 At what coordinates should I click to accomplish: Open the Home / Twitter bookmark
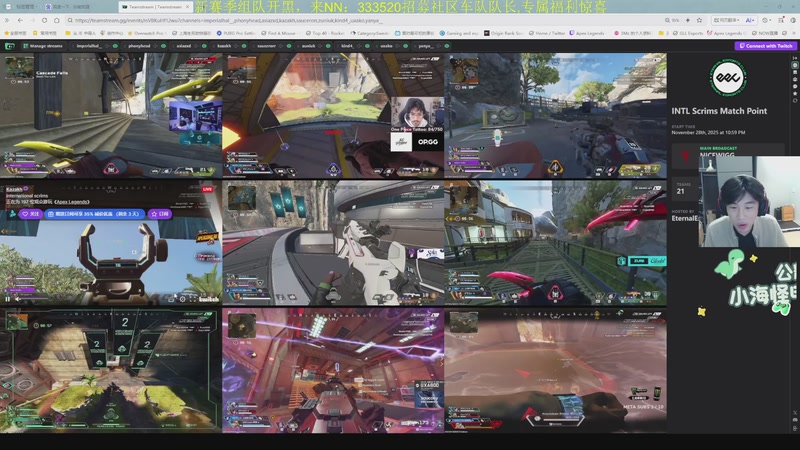point(547,33)
